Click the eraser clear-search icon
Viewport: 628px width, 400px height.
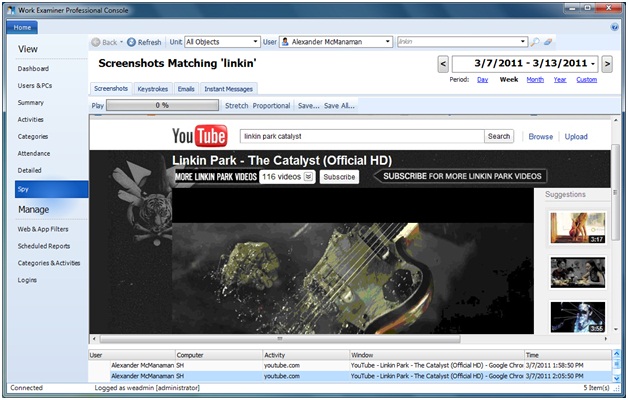pyautogui.click(x=548, y=42)
